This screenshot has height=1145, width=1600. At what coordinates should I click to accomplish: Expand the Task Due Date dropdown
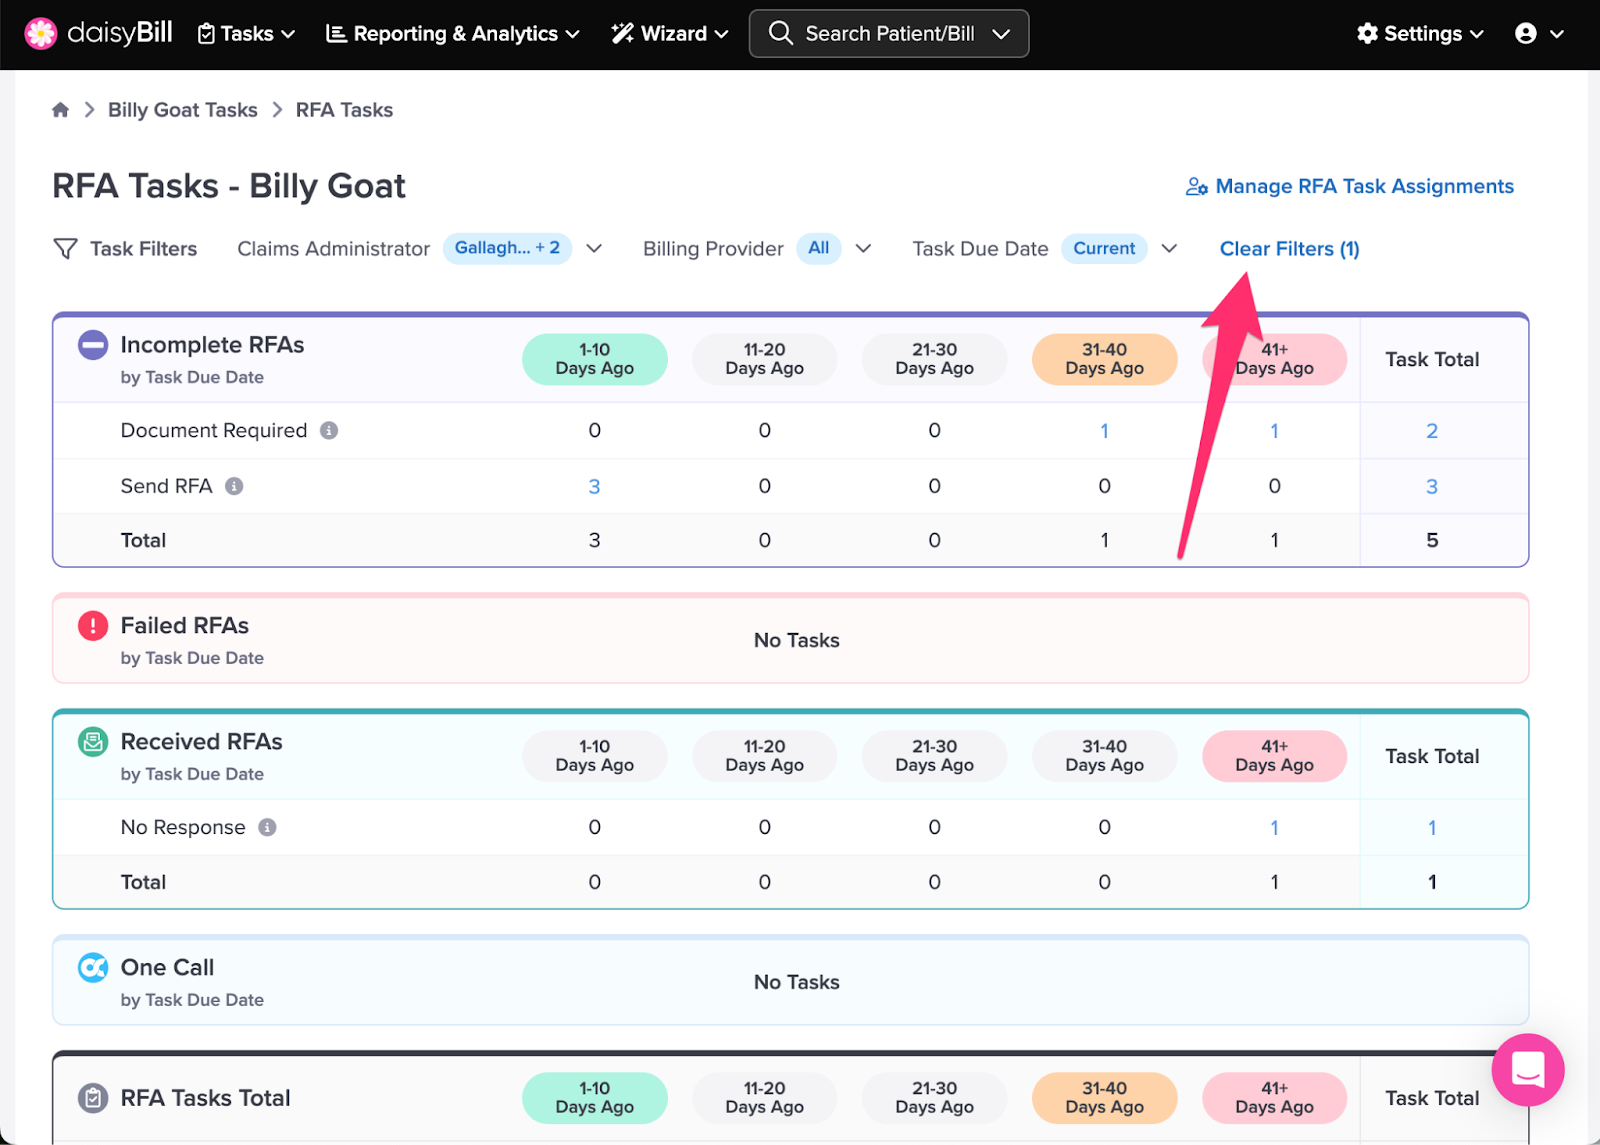(1169, 249)
